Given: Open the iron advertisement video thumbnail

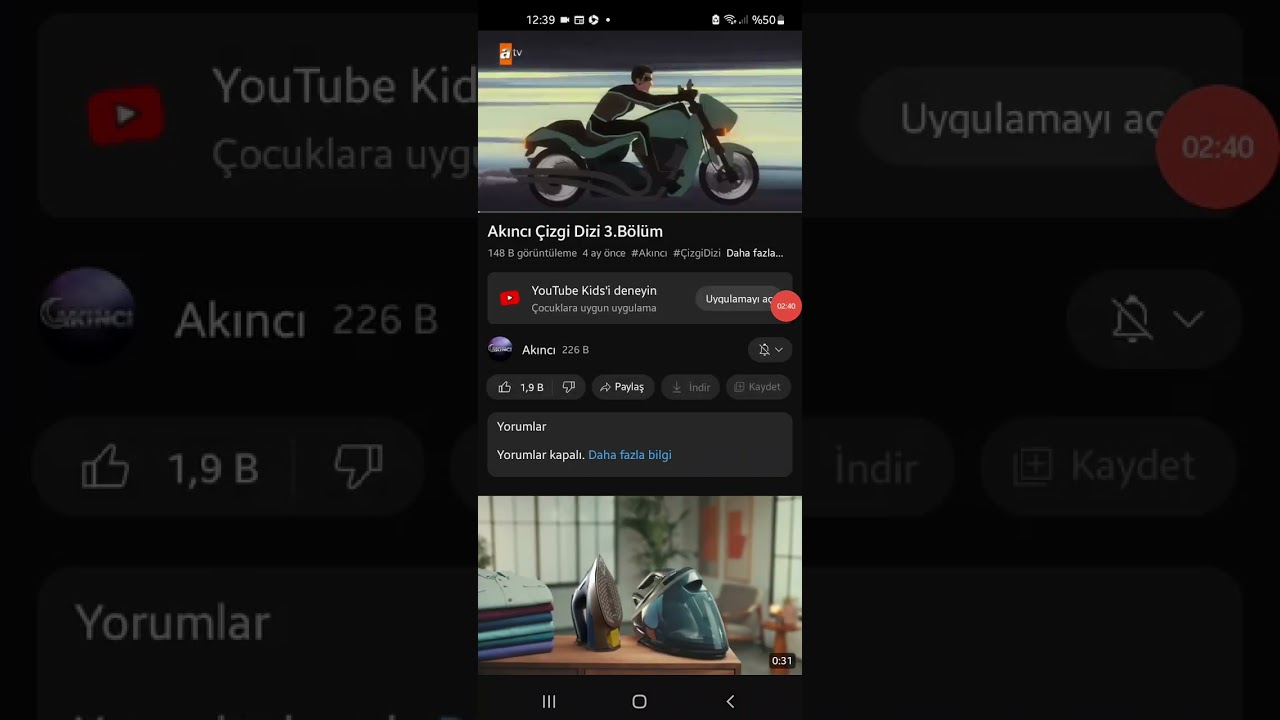Looking at the screenshot, I should tap(640, 585).
